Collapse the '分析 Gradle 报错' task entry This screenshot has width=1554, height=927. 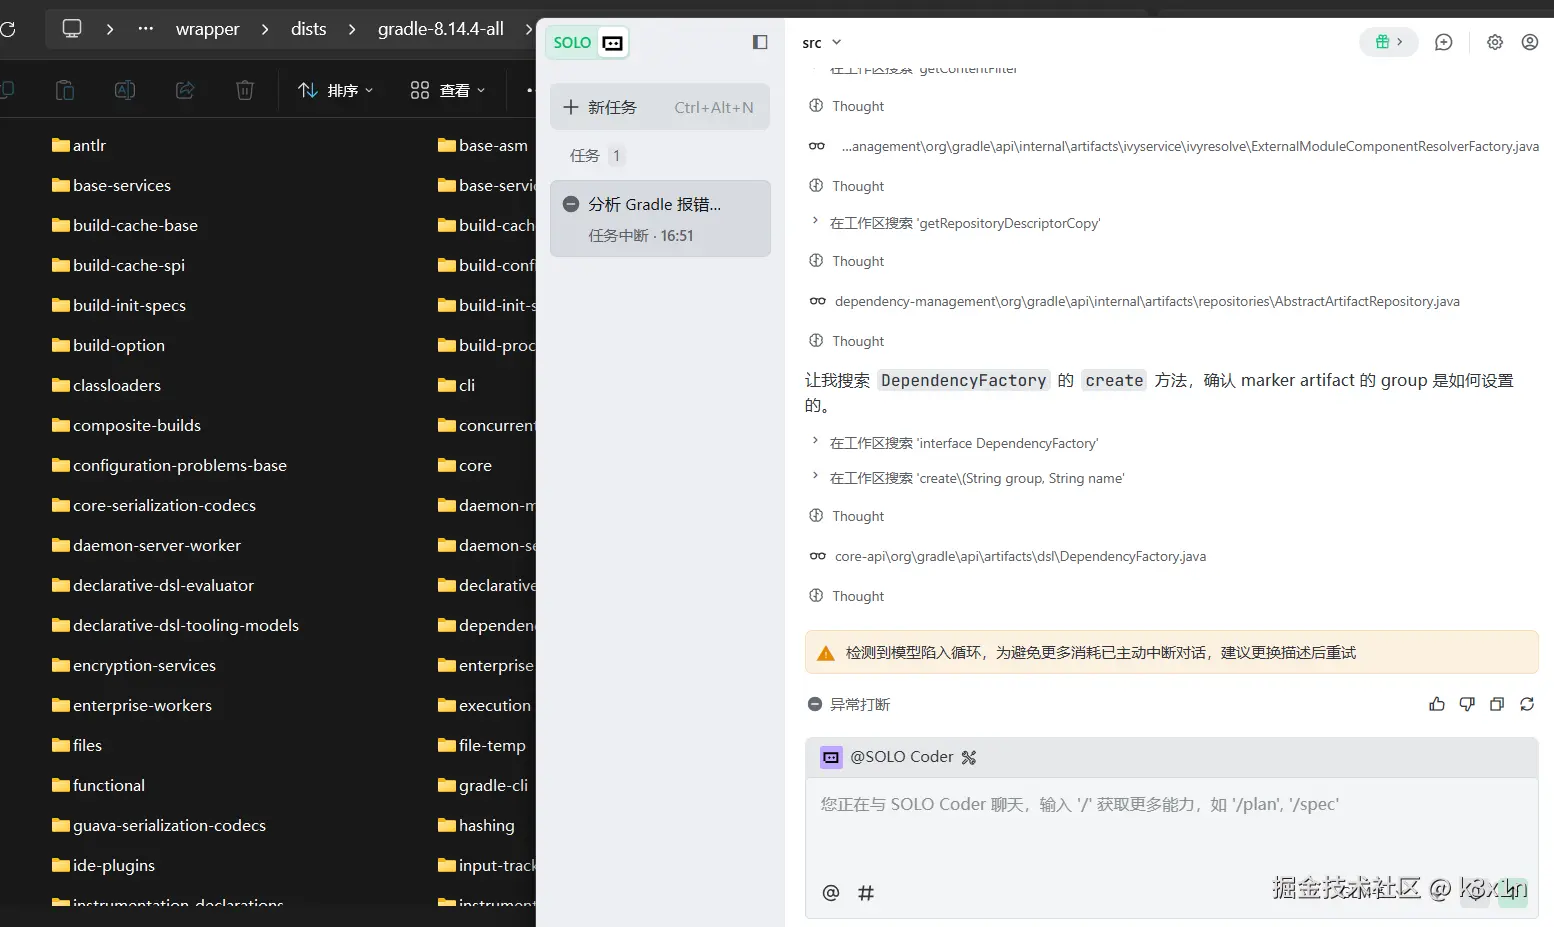click(x=570, y=203)
